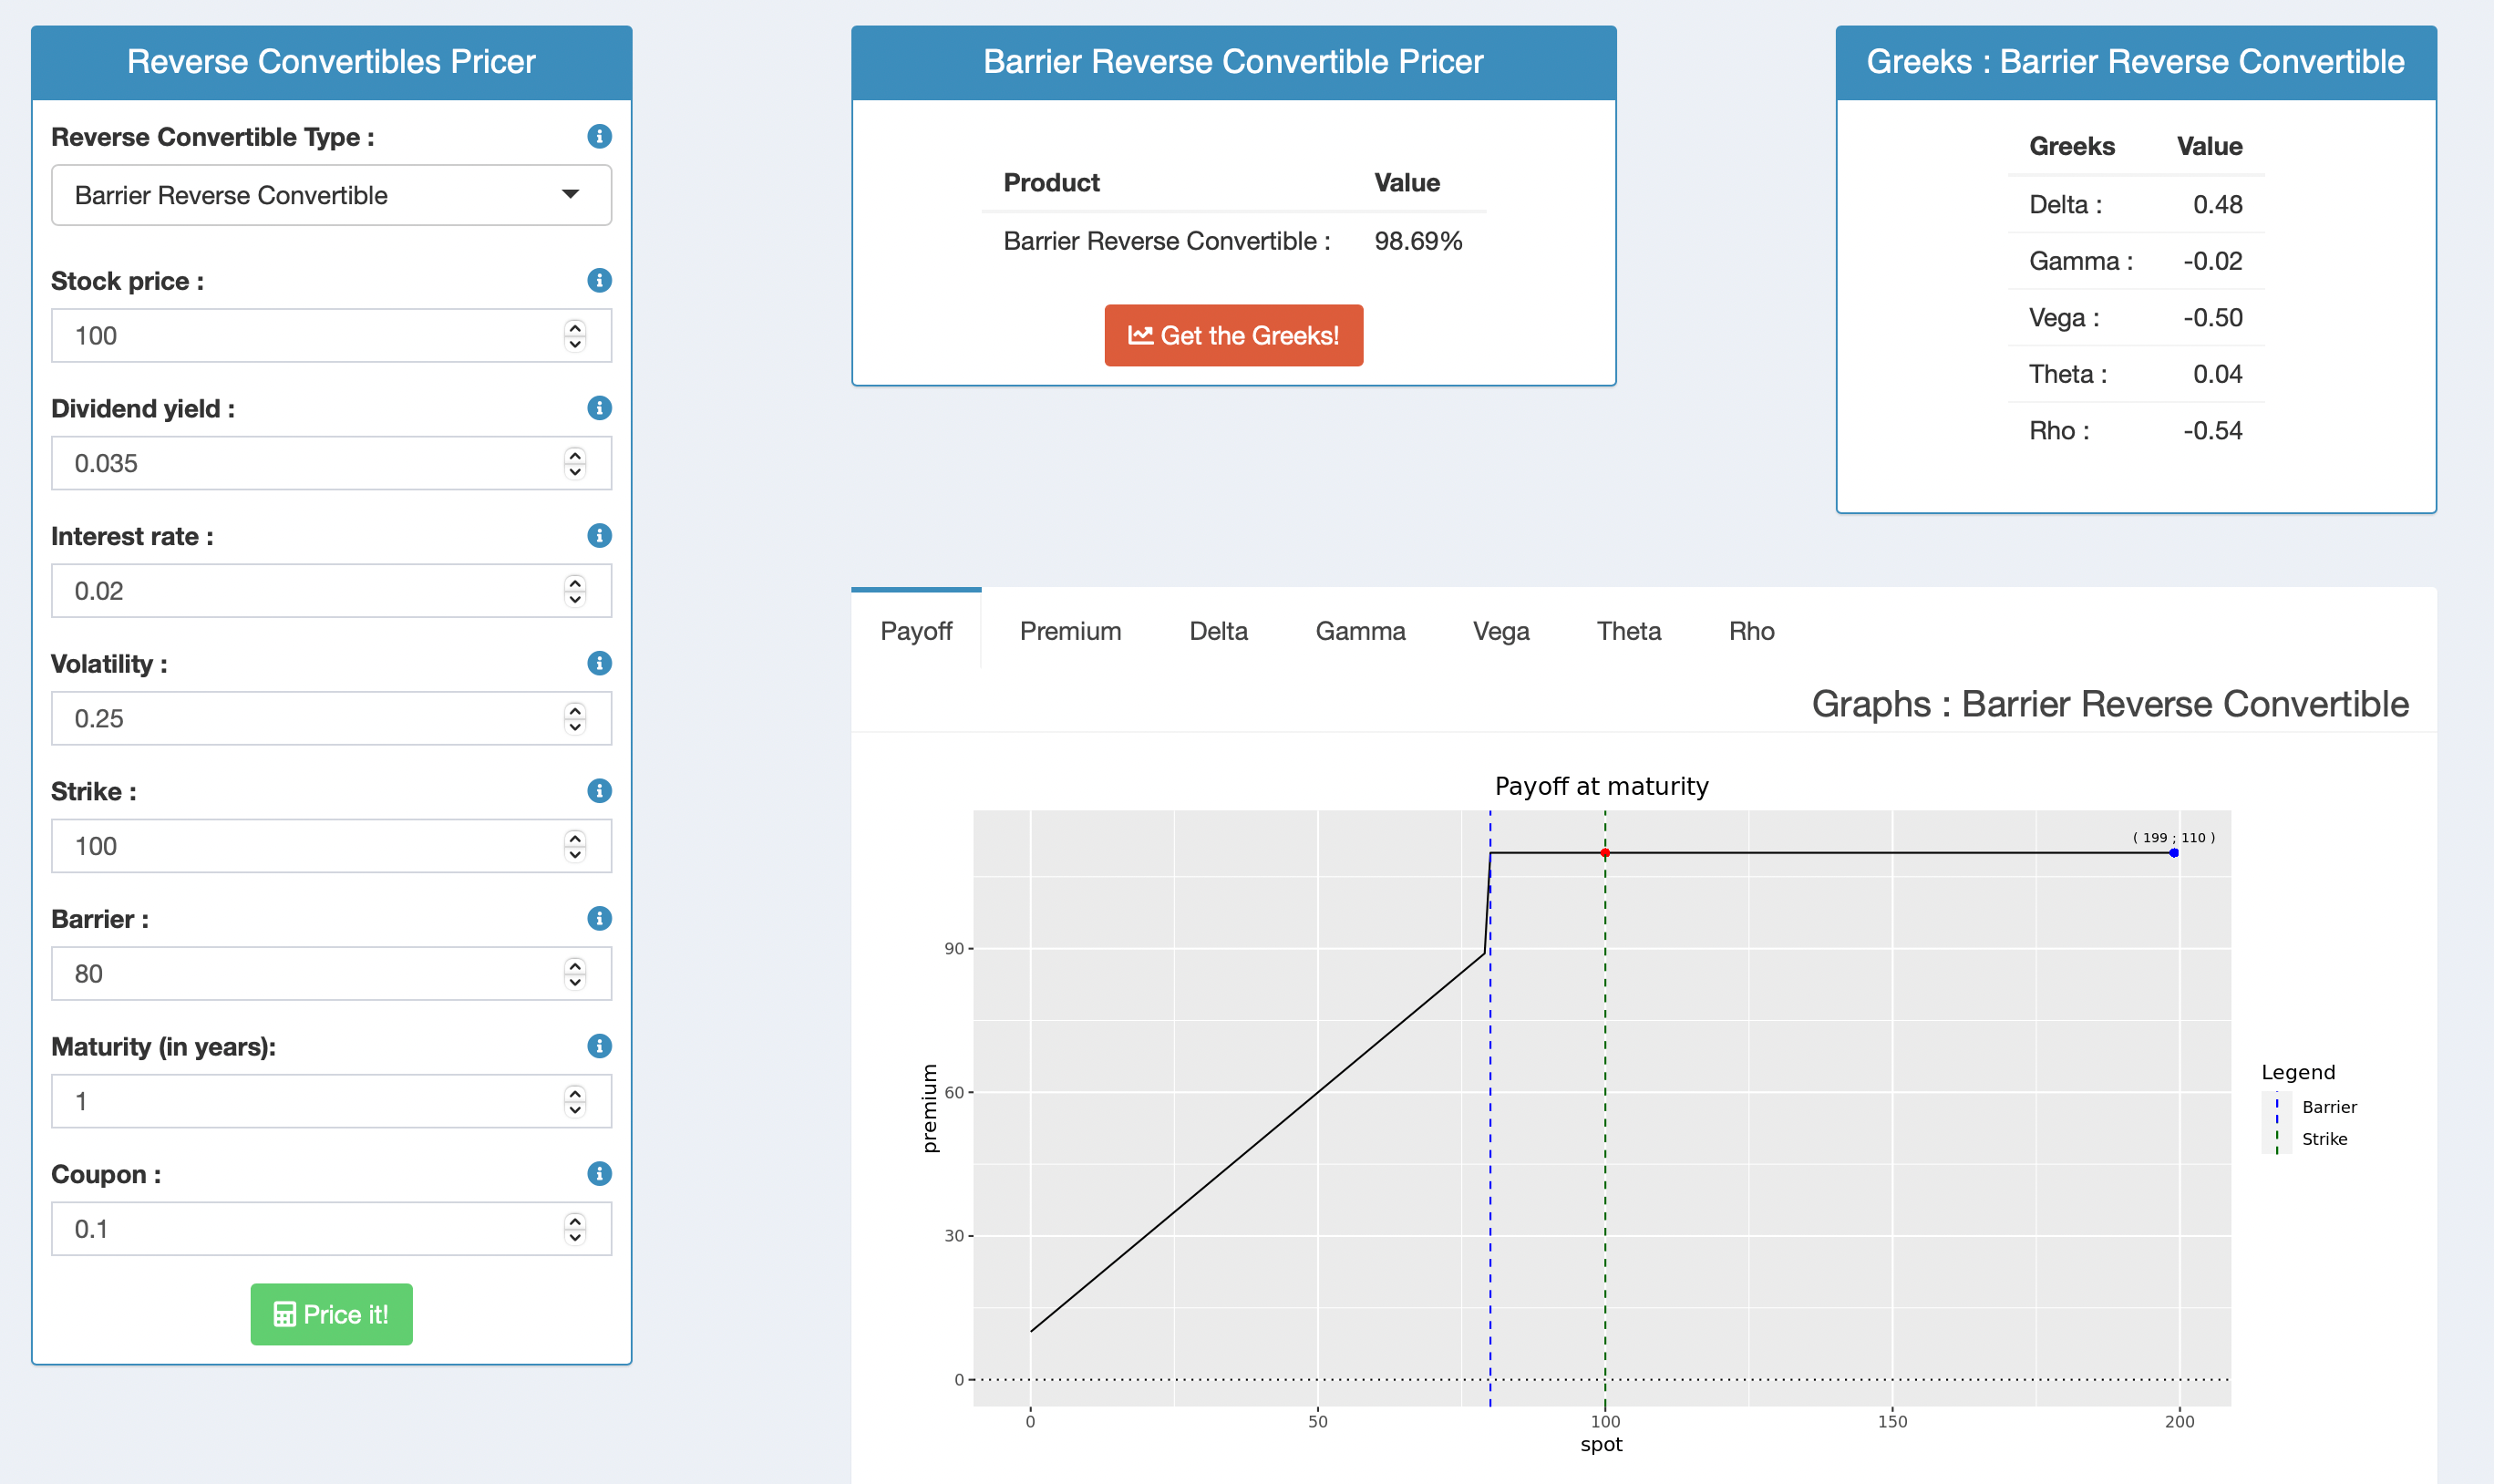The height and width of the screenshot is (1484, 2494).
Task: Click the Strike info icon
Action: click(x=599, y=791)
